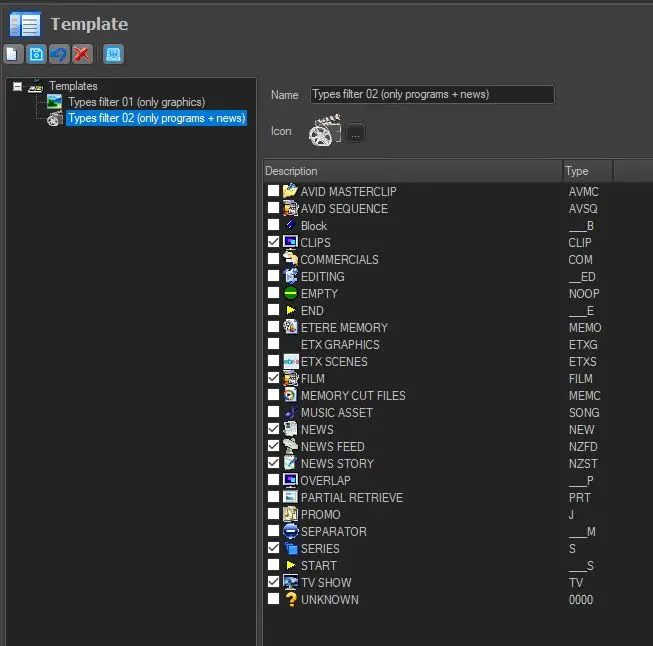Disable the TV SHOW checkbox

click(273, 582)
